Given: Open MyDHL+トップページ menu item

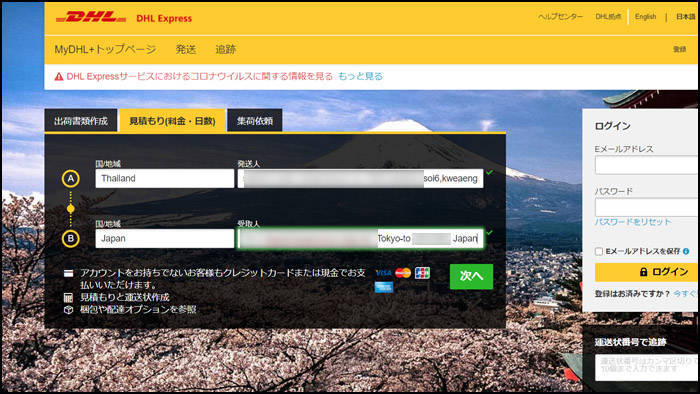Looking at the screenshot, I should [105, 50].
